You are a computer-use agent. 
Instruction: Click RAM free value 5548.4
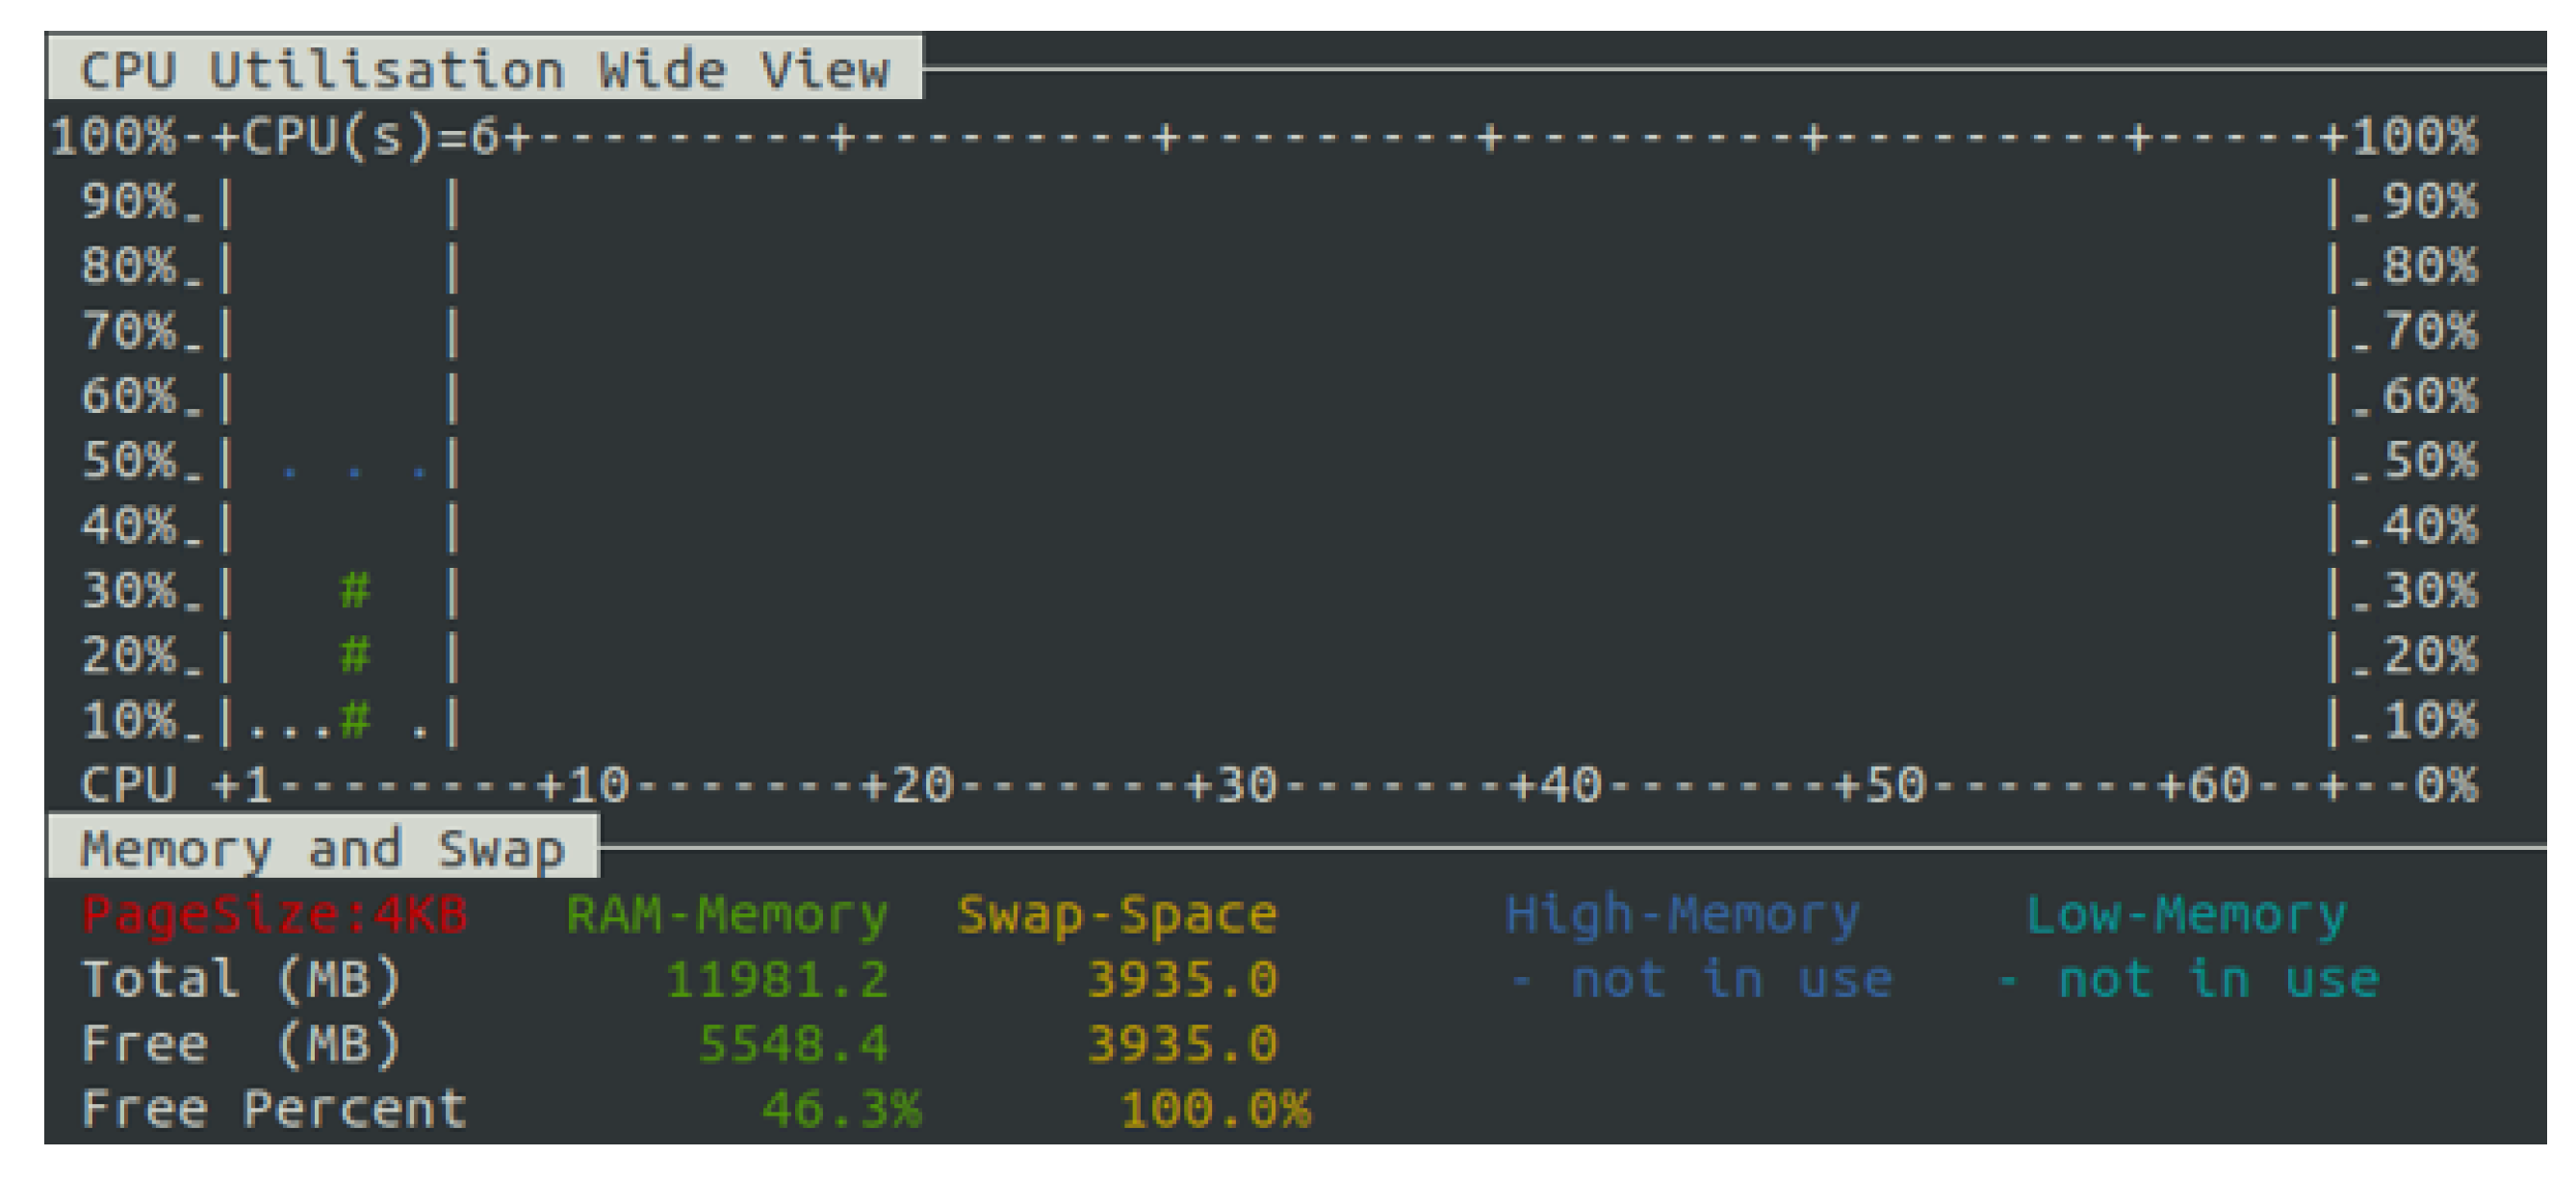point(792,1045)
